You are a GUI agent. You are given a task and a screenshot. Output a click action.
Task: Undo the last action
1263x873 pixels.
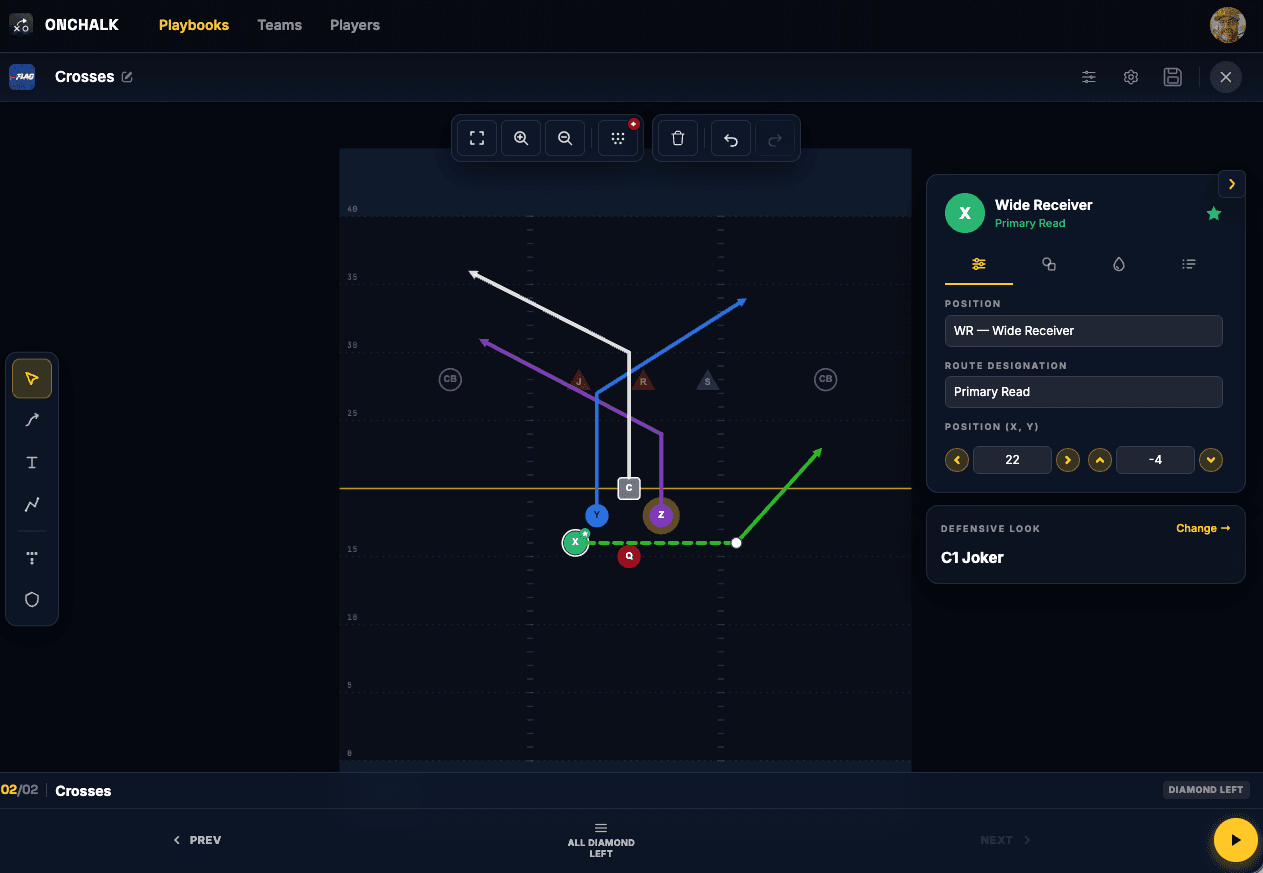pyautogui.click(x=731, y=139)
